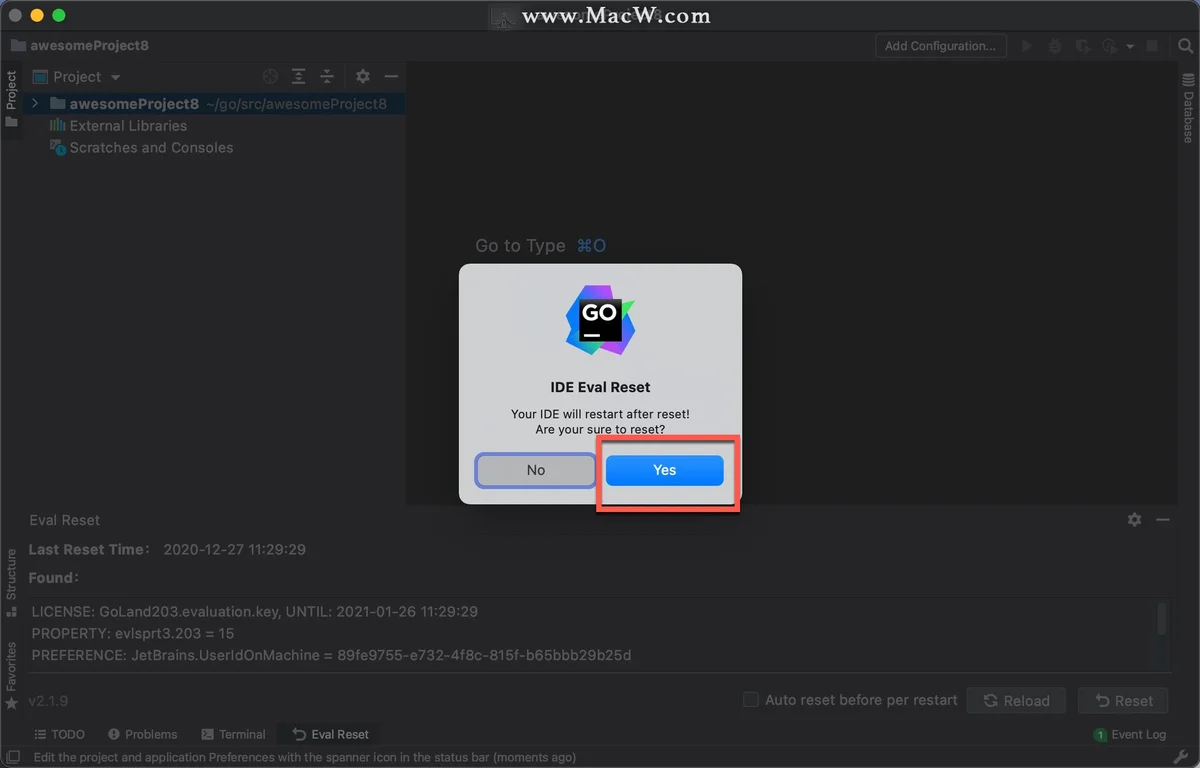Click the locate/select opened file target icon
Screen dimensions: 1200x768
270,76
